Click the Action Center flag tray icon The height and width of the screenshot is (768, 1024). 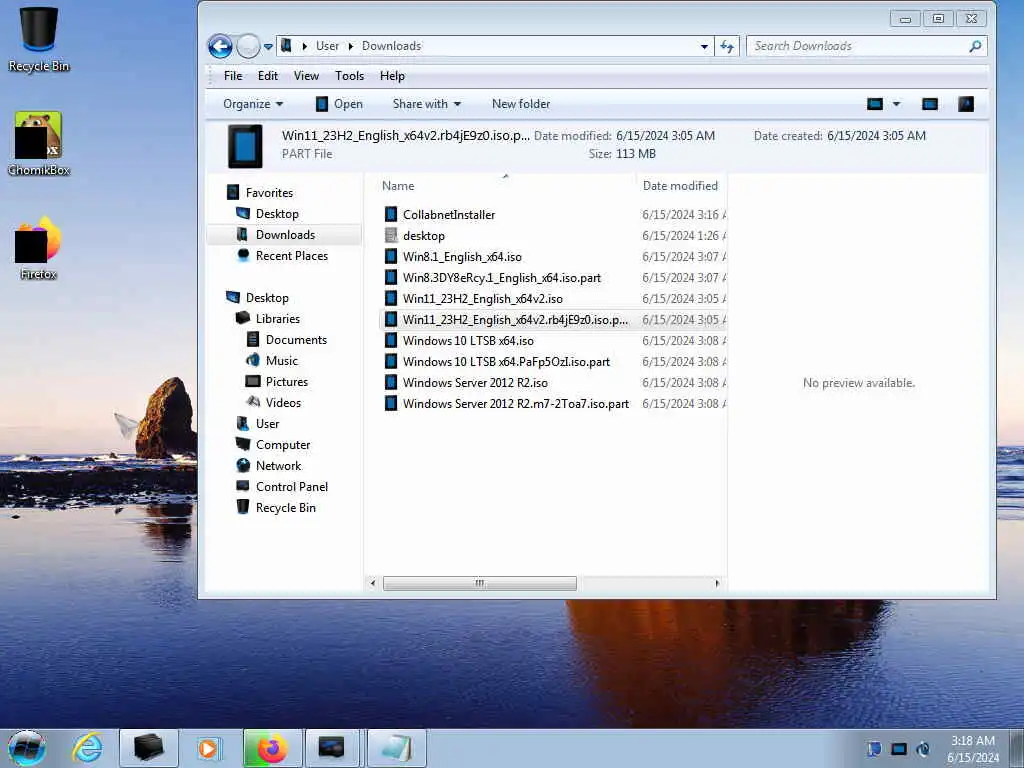pos(874,749)
